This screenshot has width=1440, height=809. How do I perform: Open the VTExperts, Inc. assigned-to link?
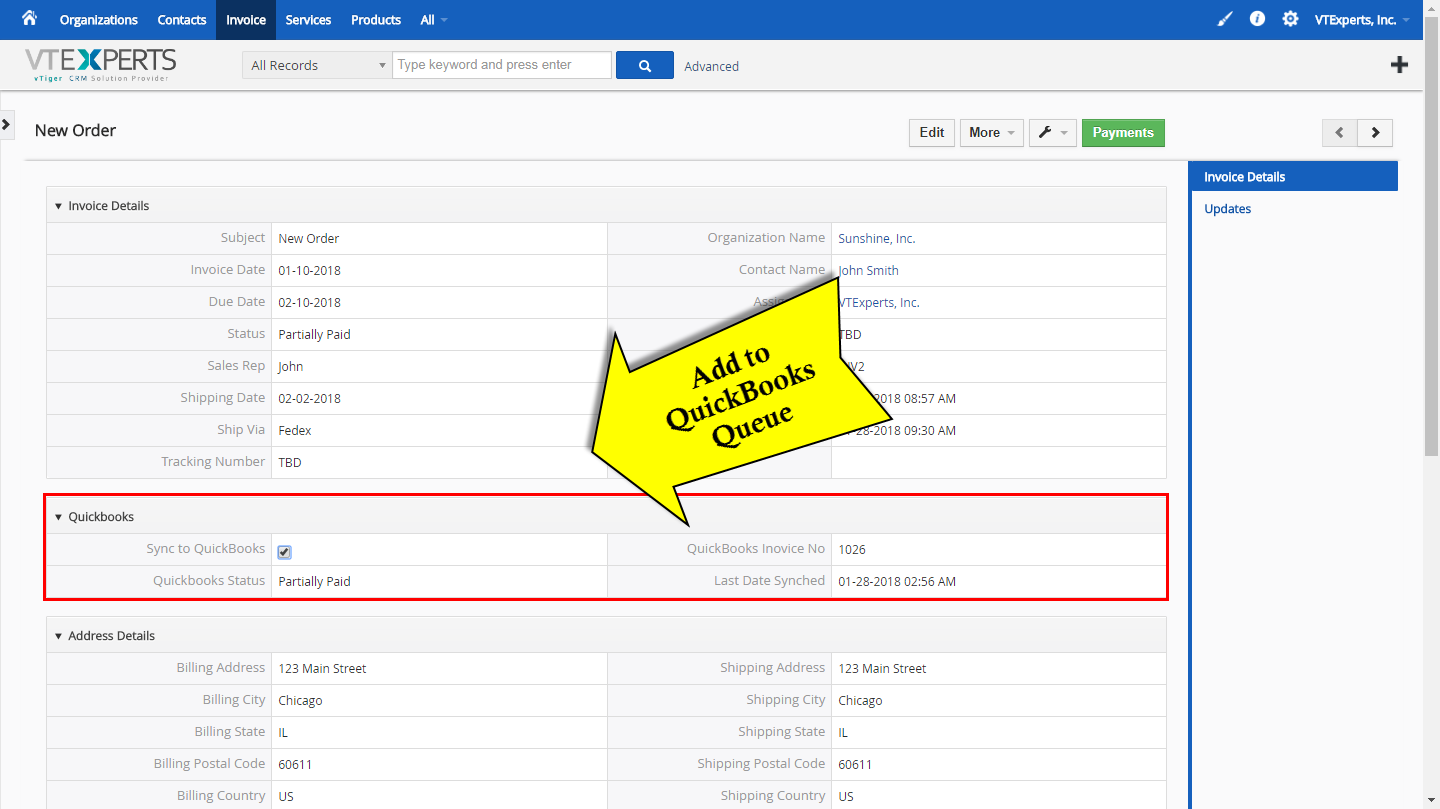[x=879, y=302]
